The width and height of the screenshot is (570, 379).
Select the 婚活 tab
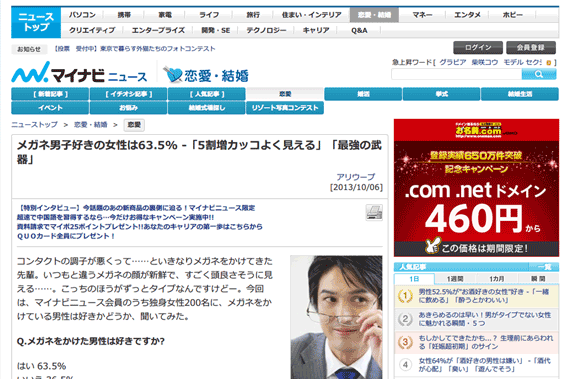tap(363, 94)
